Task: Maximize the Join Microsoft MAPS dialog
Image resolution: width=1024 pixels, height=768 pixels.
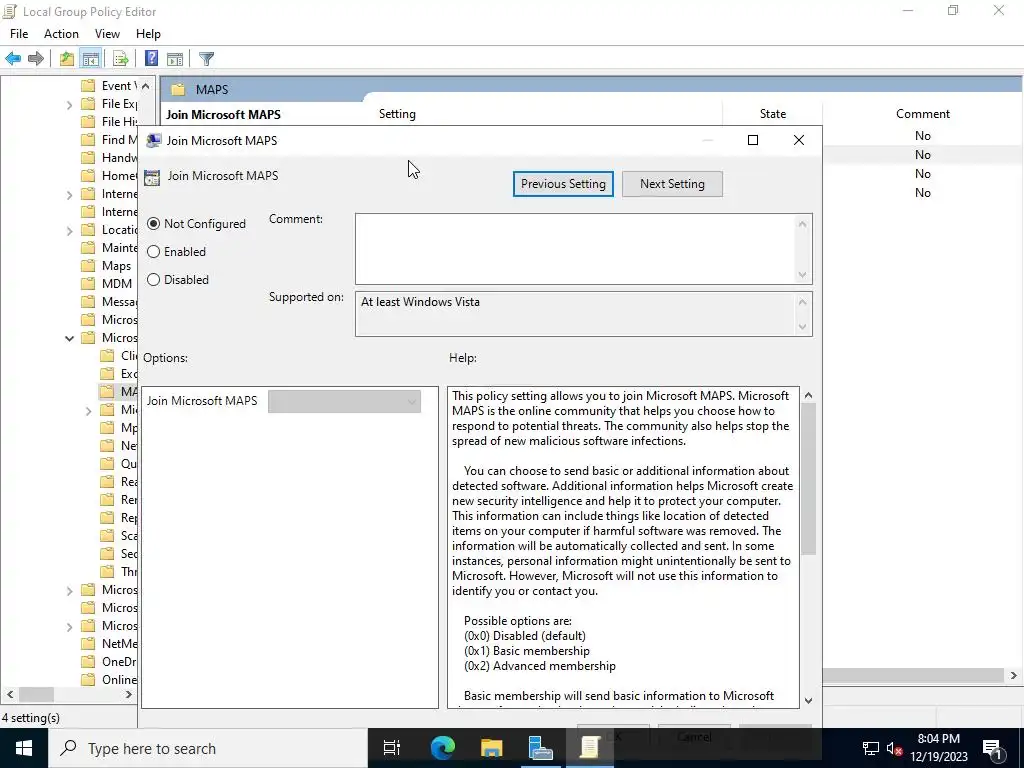Action: tap(753, 140)
